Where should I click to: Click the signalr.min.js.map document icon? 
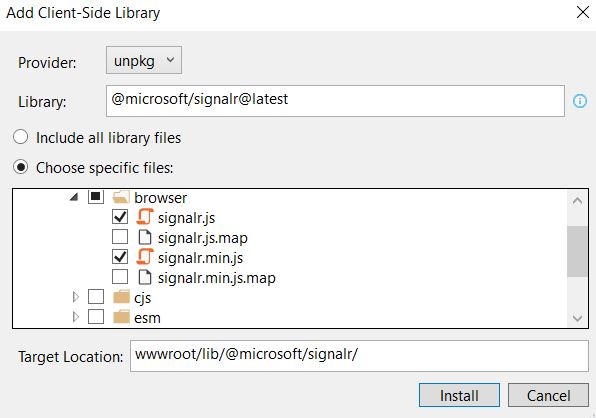coord(144,277)
